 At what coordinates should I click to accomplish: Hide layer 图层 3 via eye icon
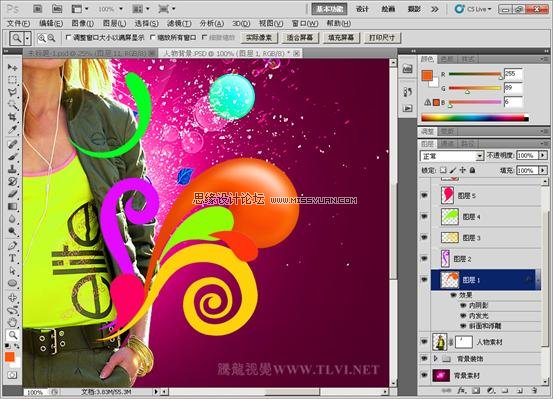coord(424,237)
